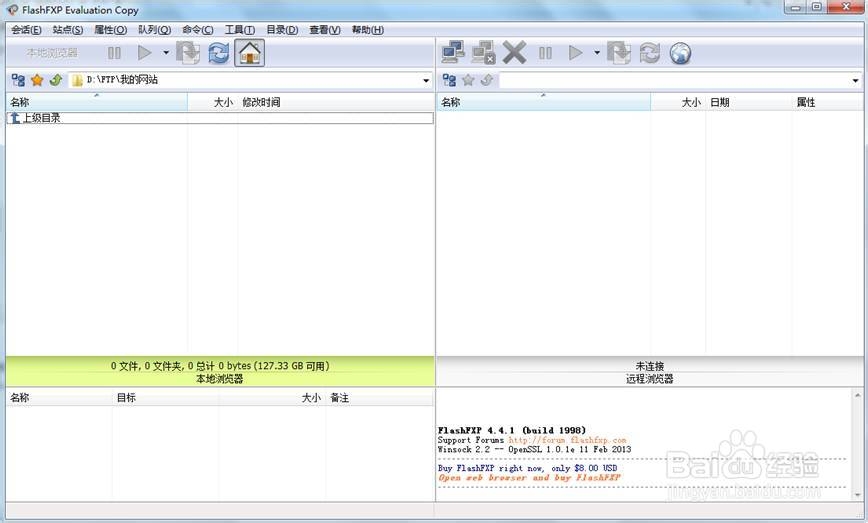
Task: Click the 未连接 remote browser status bar
Action: coord(649,372)
